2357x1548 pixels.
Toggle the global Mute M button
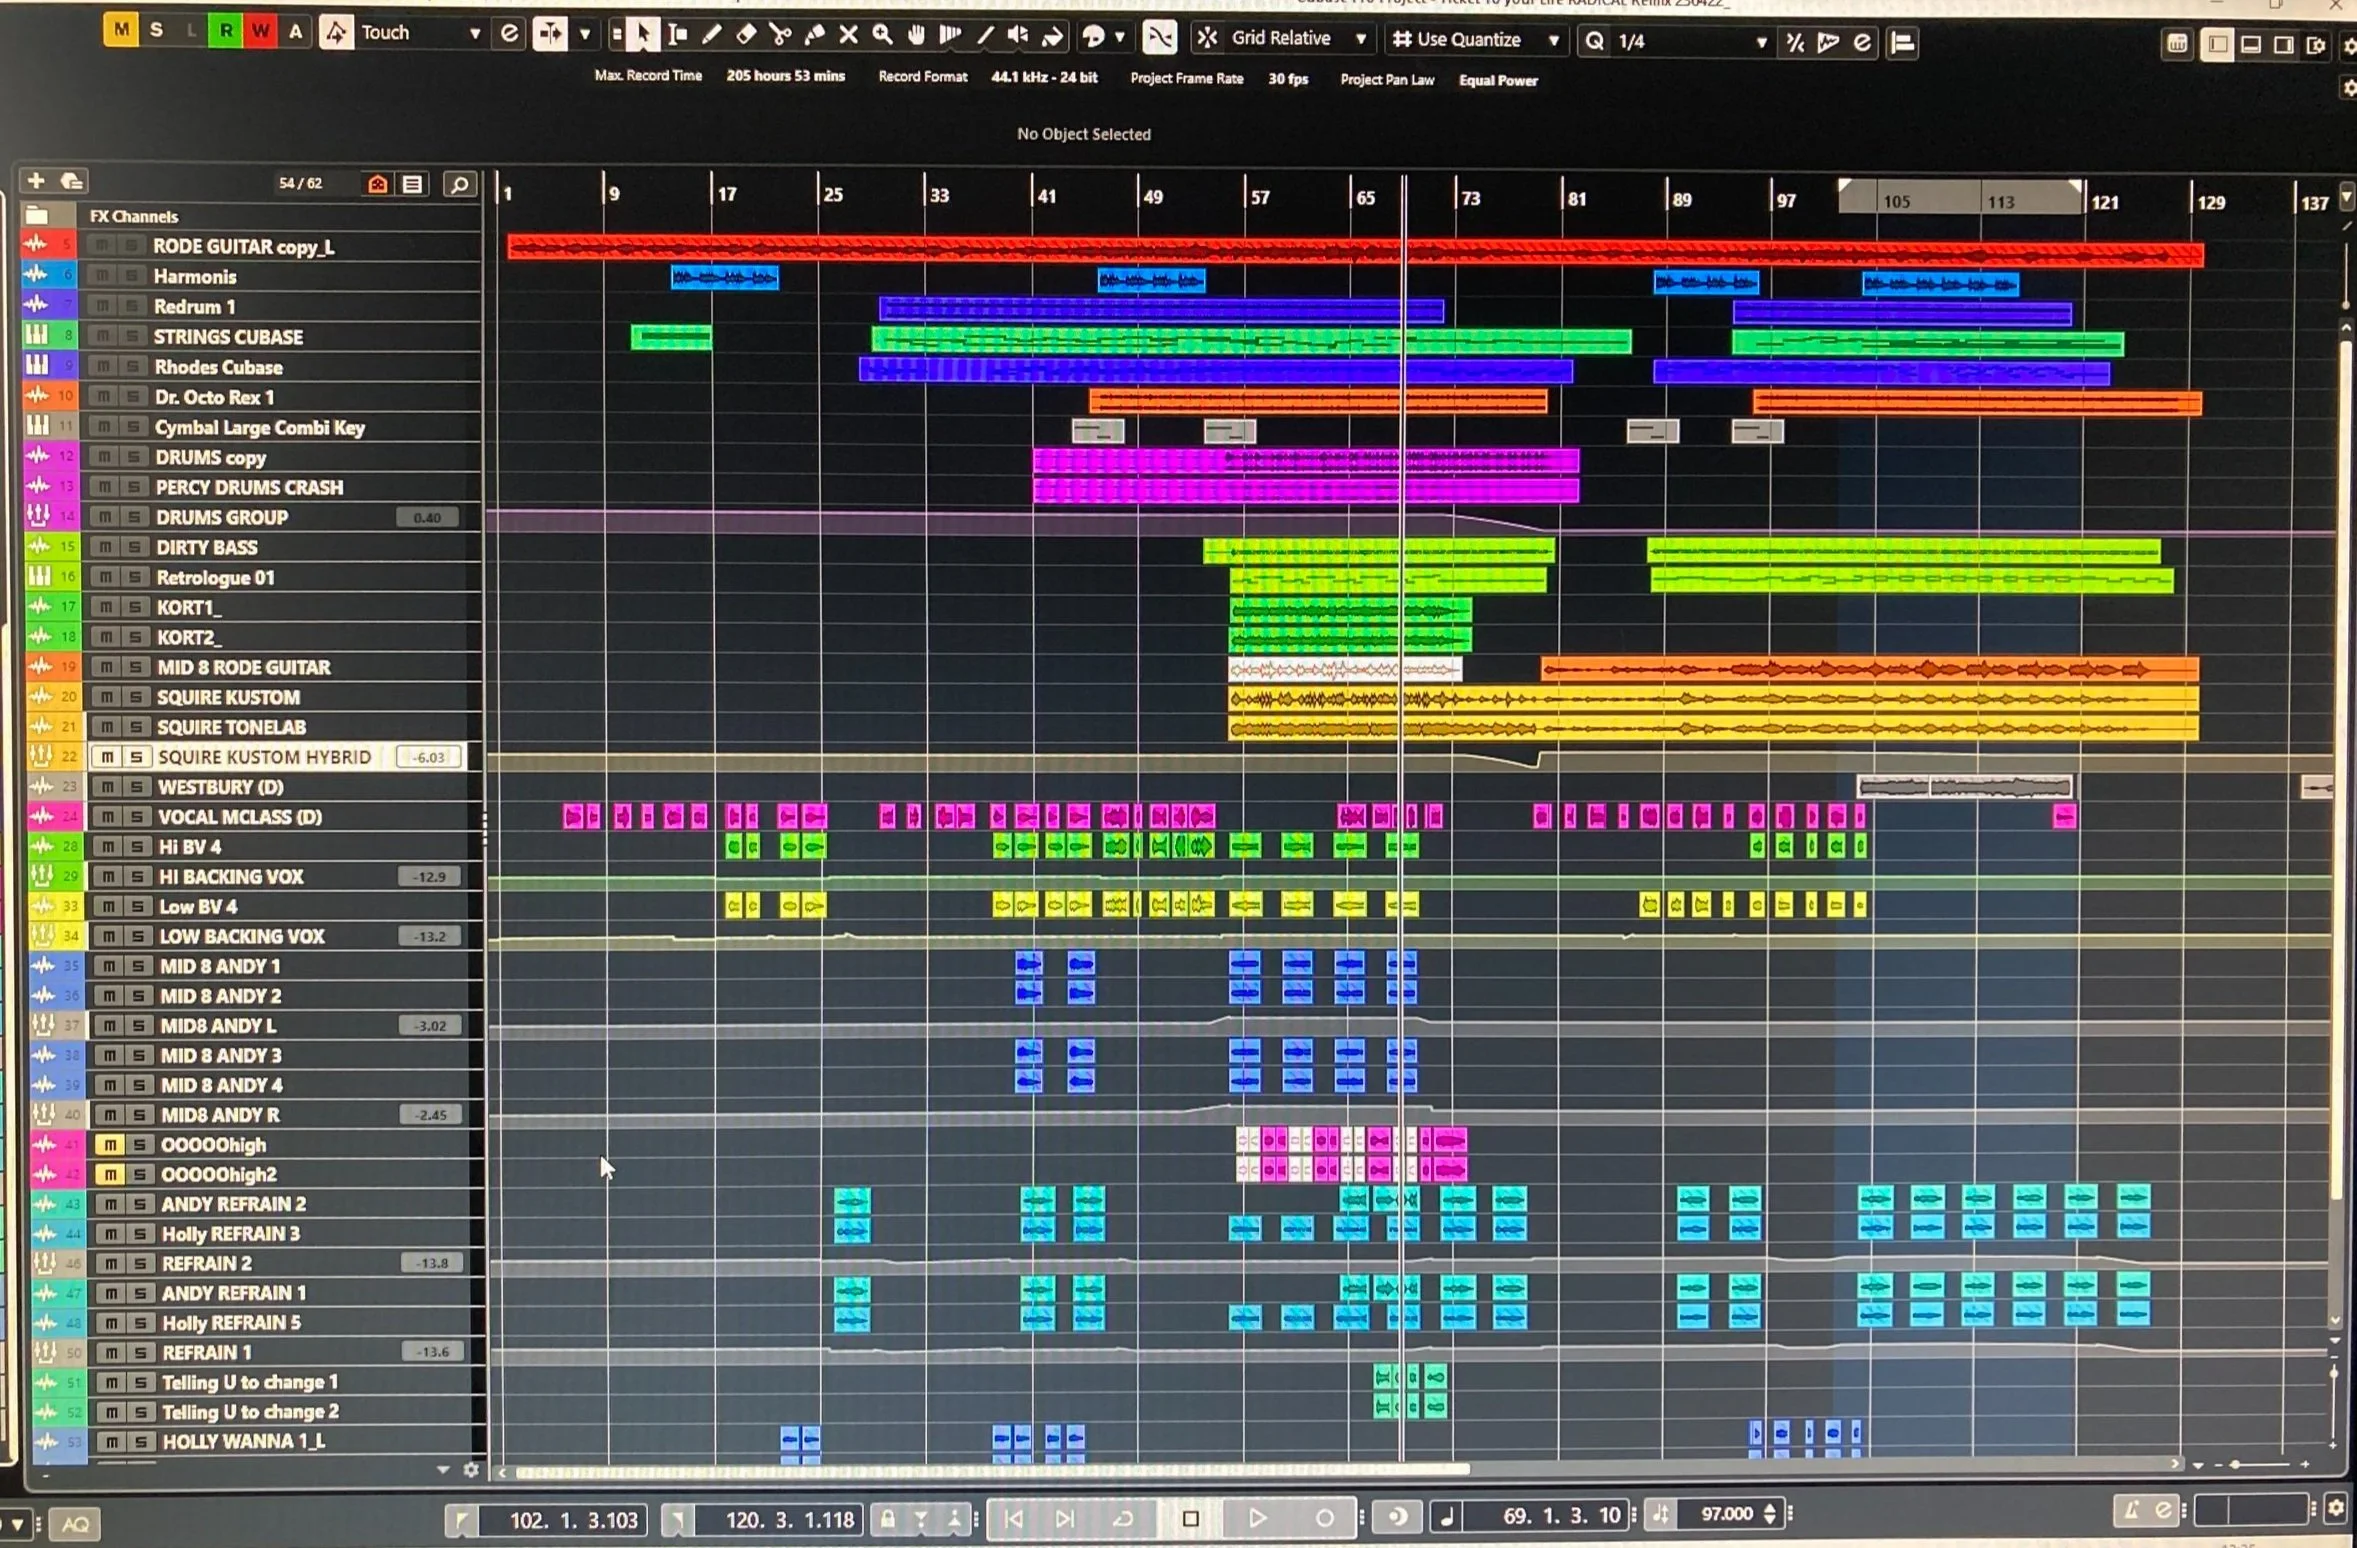point(121,30)
